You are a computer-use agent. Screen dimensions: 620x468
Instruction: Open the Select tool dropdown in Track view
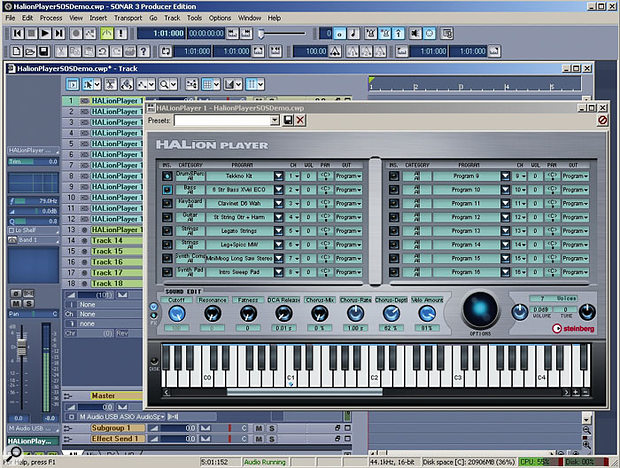97,84
